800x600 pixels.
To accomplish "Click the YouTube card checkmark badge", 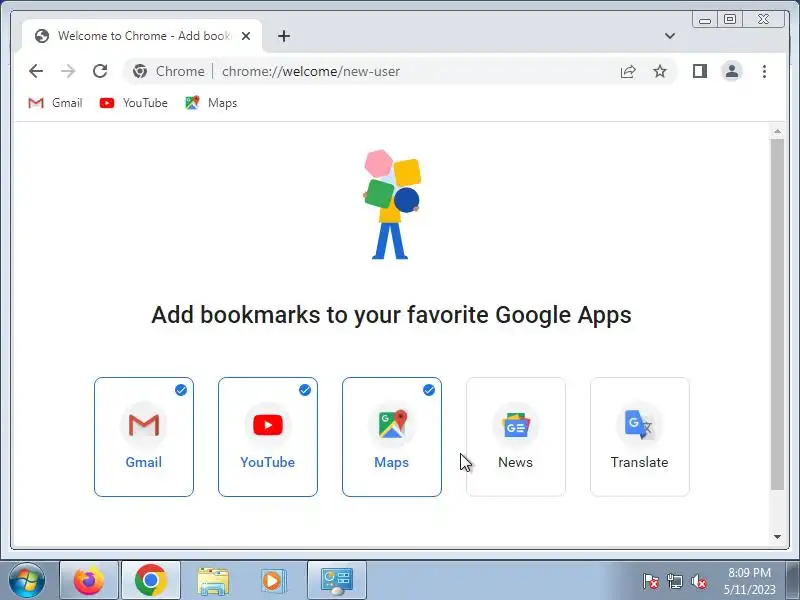I will coord(305,390).
